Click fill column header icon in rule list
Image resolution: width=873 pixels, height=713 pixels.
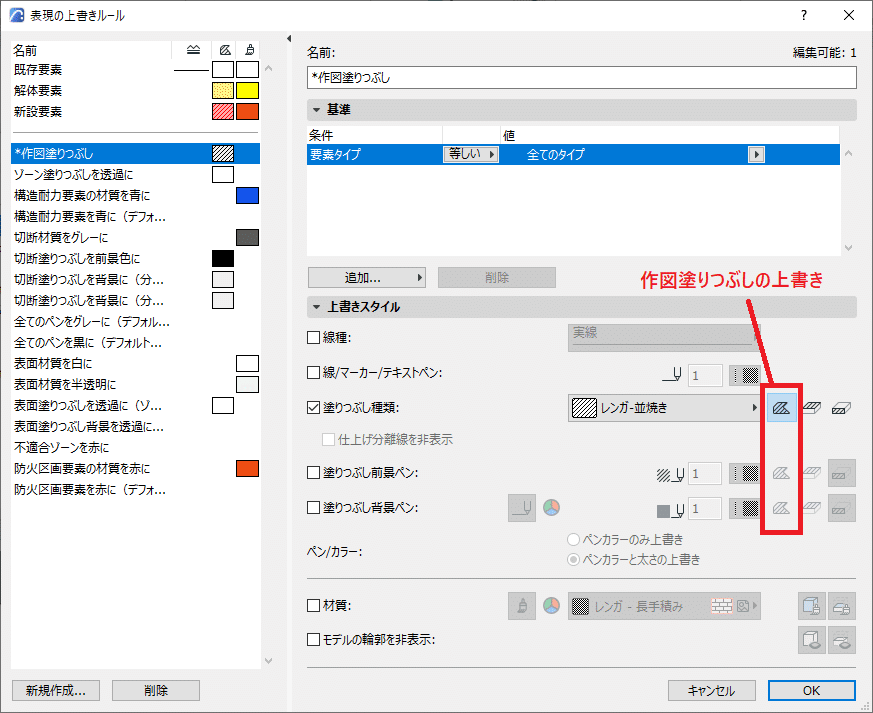(x=224, y=50)
